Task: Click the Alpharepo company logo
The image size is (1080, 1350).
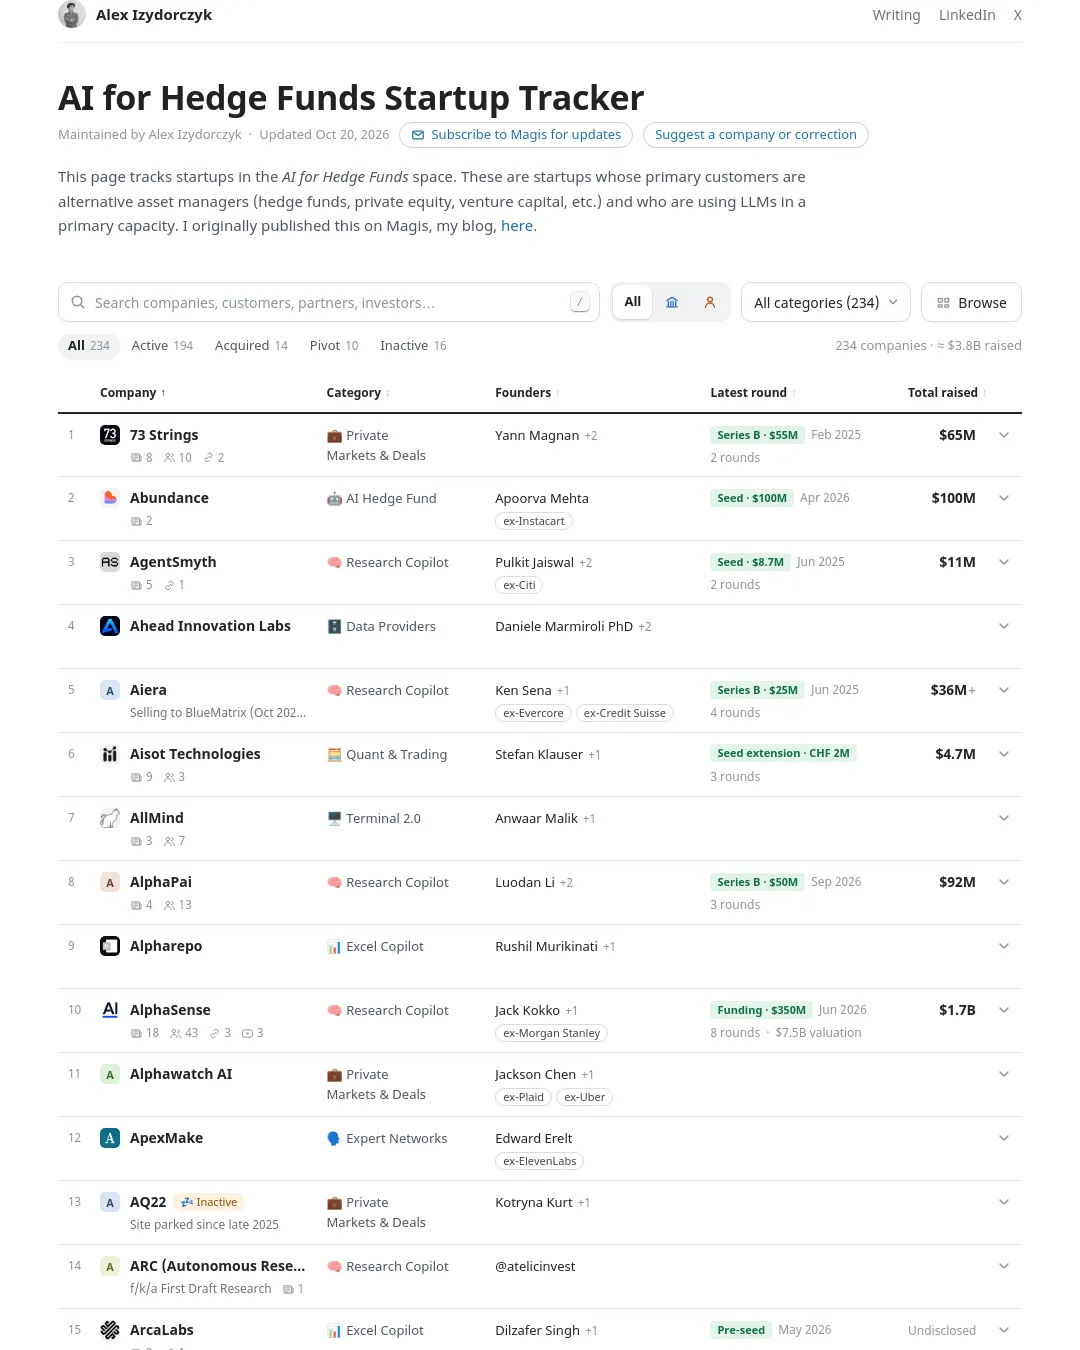Action: pyautogui.click(x=110, y=946)
